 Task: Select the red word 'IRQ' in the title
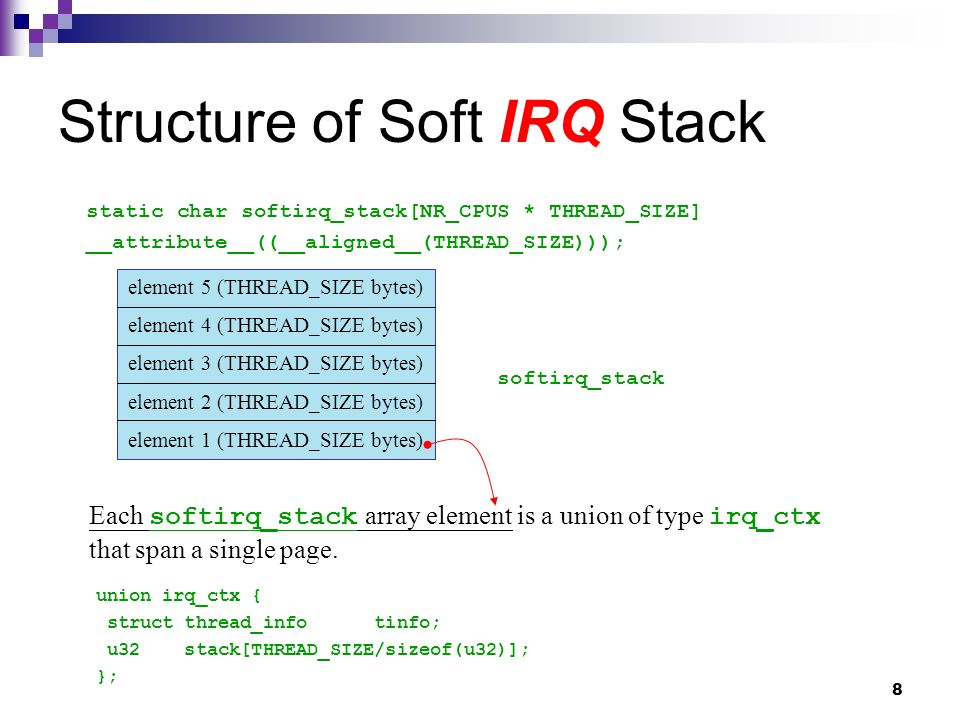(552, 122)
